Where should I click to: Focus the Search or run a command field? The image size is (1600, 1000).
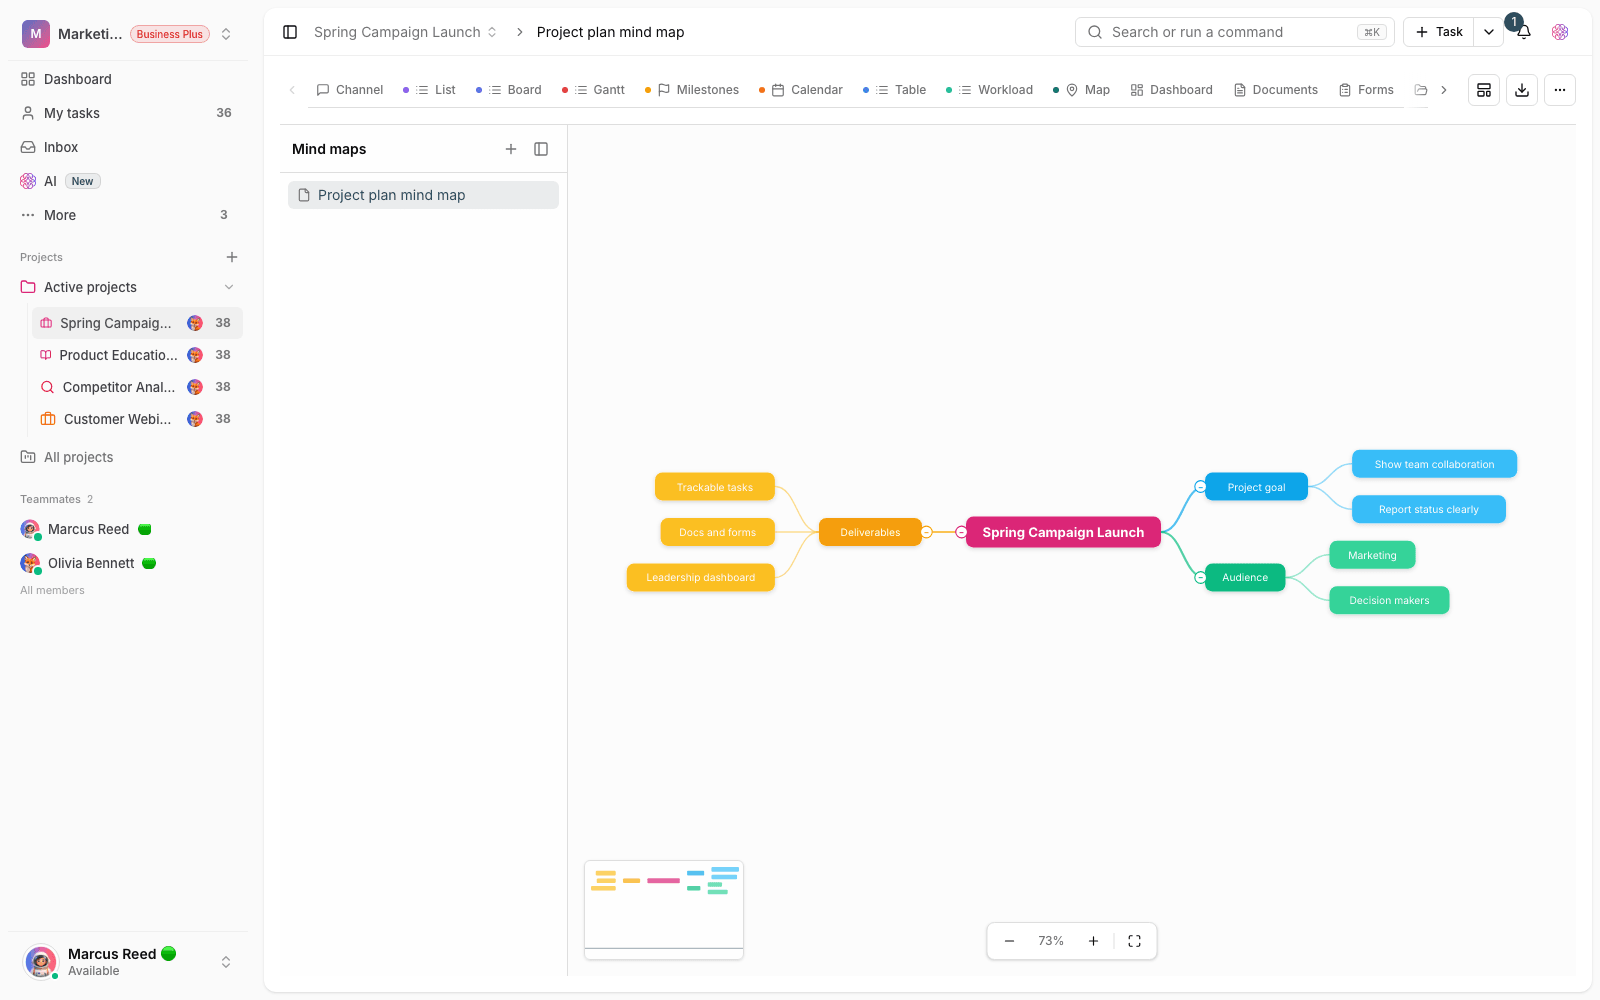click(1235, 32)
